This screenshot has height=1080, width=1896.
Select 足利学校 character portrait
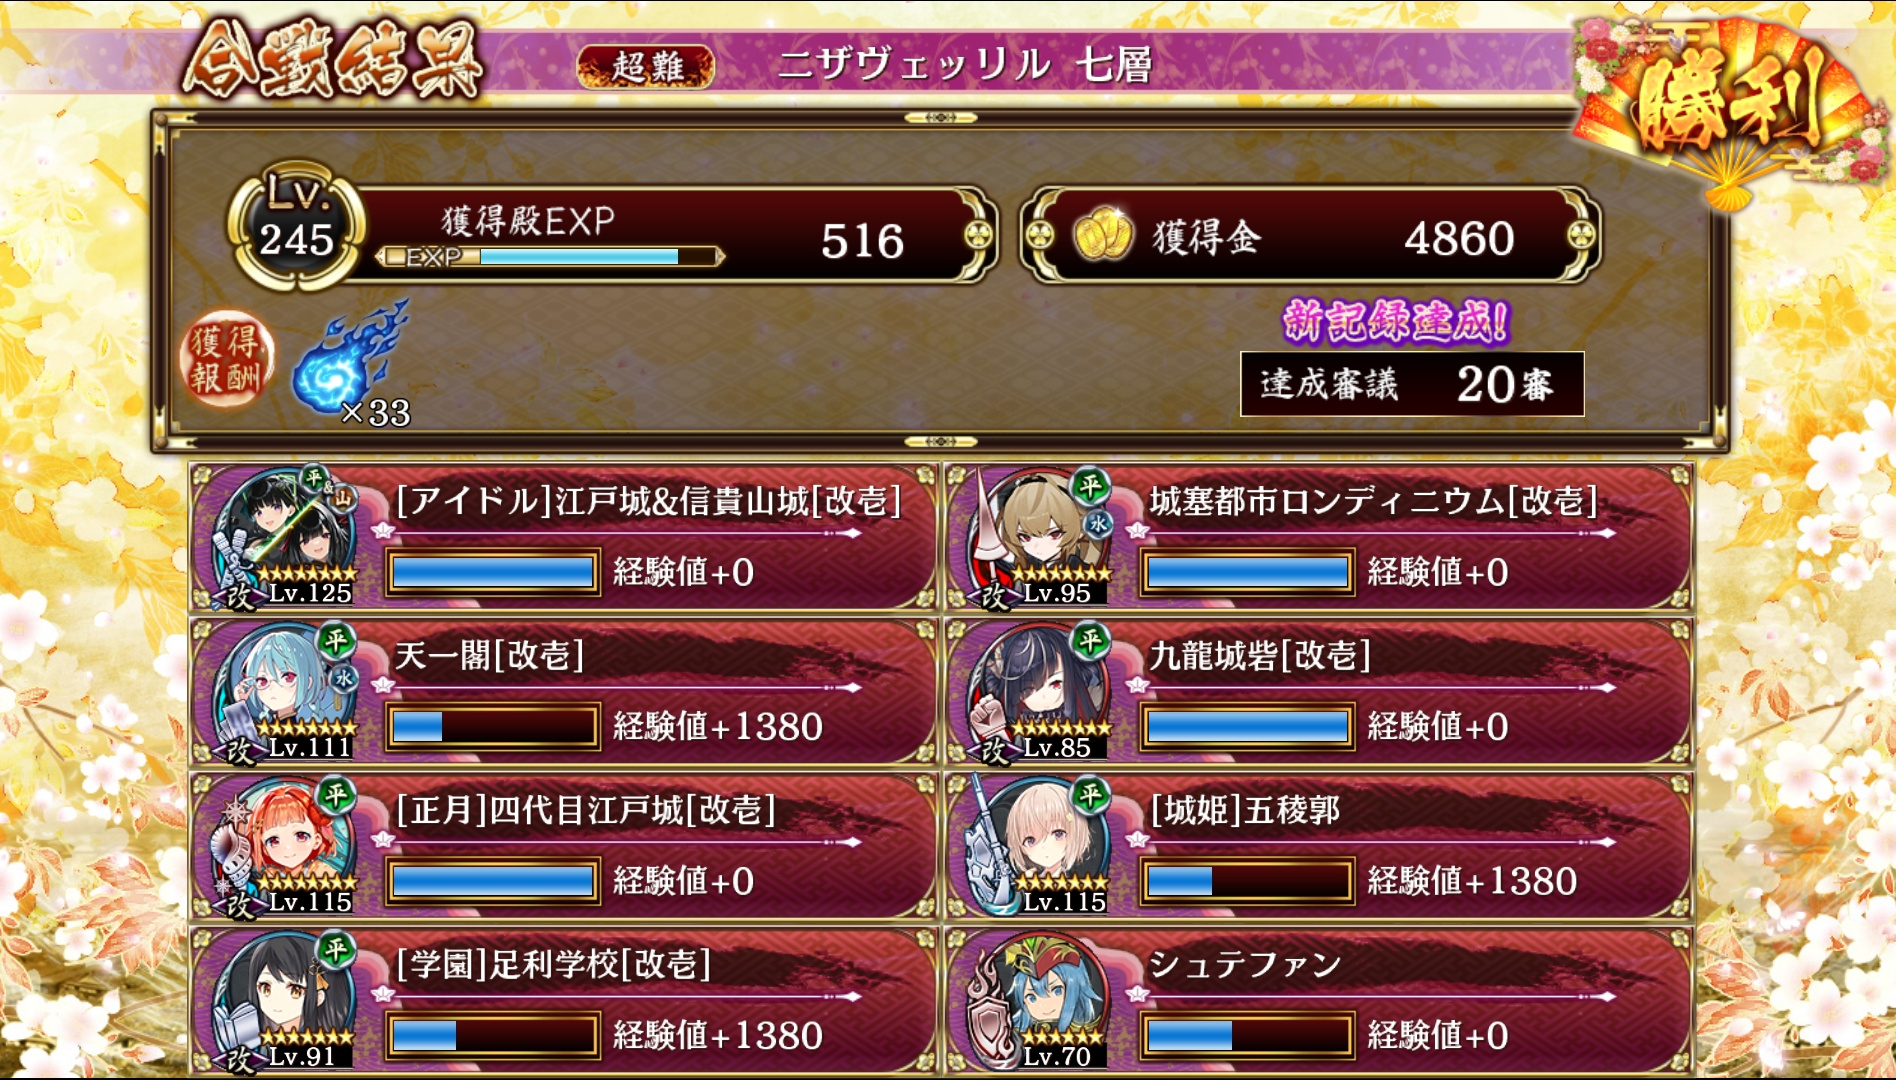coord(285,1000)
